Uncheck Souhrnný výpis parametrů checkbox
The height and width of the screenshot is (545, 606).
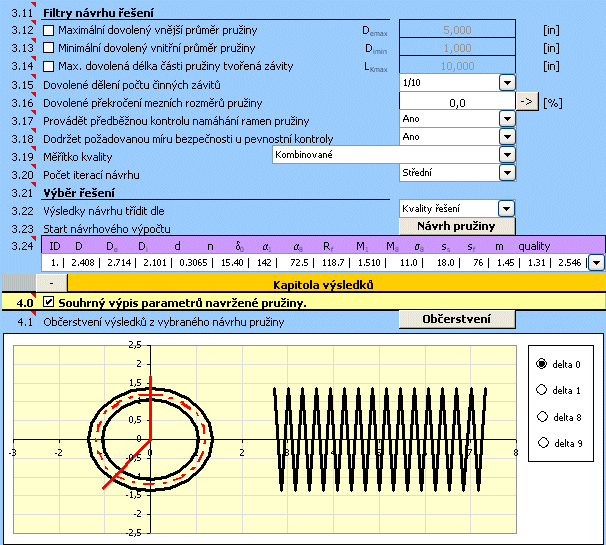pyautogui.click(x=49, y=302)
